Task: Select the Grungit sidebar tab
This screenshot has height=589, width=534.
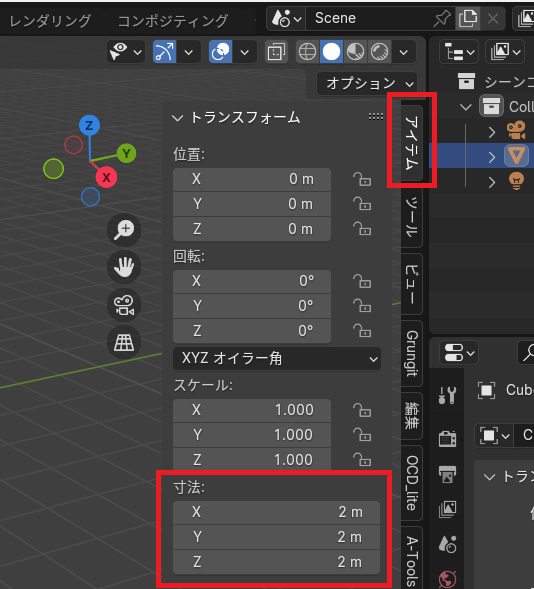Action: pos(412,353)
